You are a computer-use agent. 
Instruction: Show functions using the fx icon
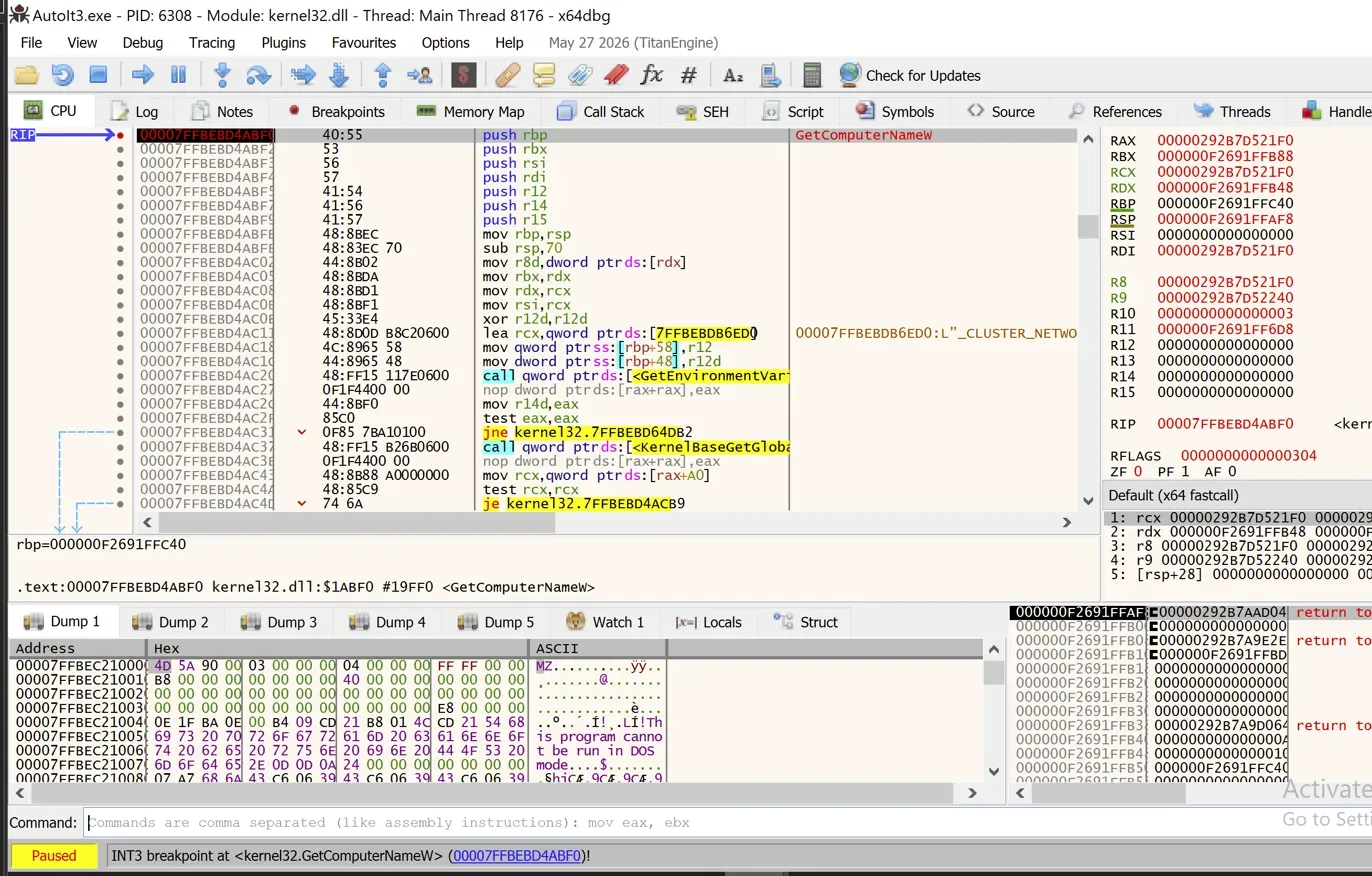[x=652, y=75]
